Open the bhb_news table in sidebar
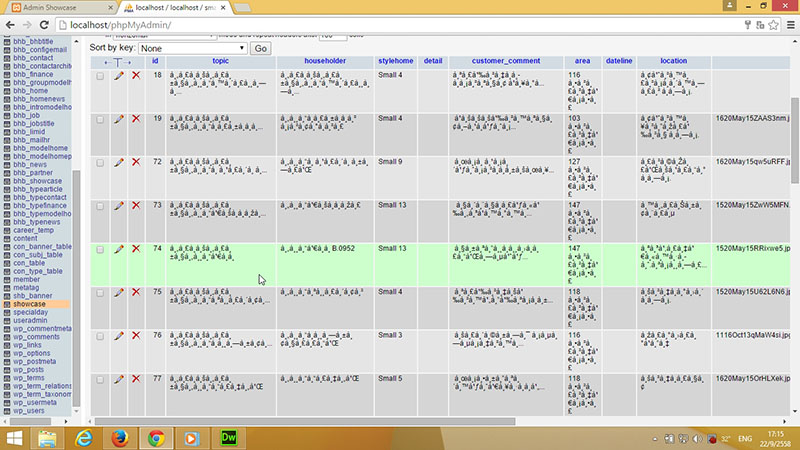 (x=30, y=164)
